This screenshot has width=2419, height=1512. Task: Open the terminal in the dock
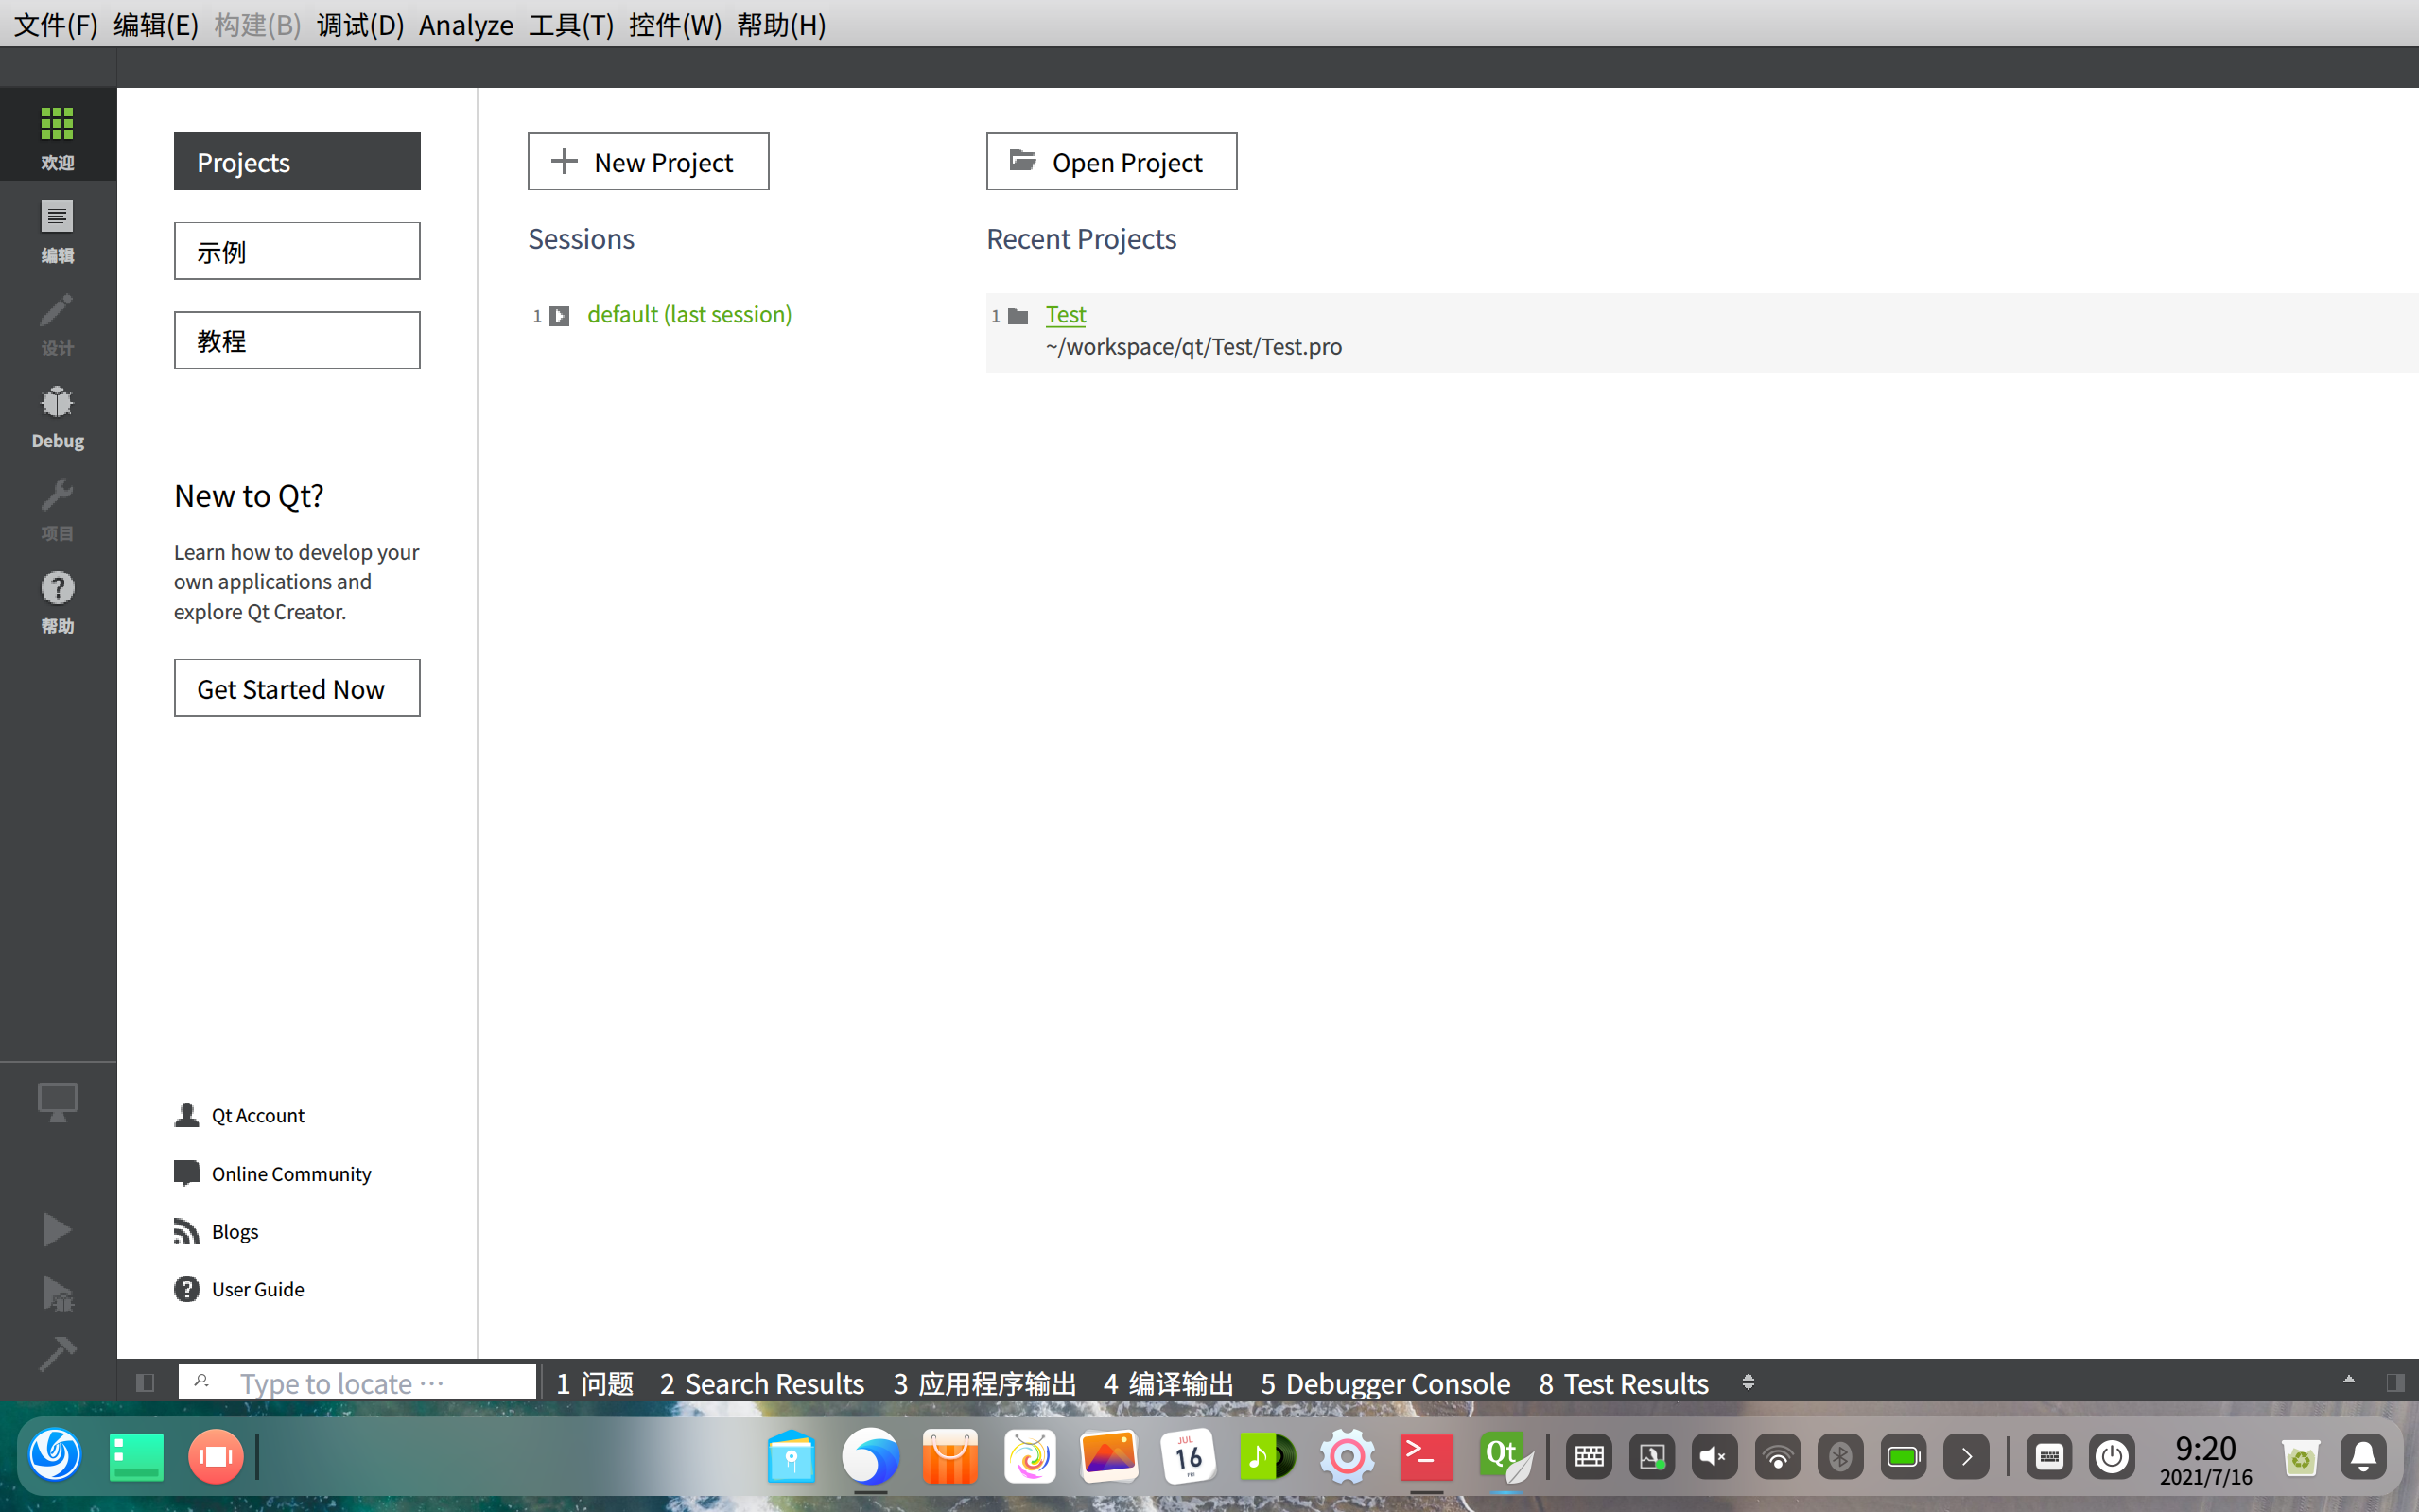click(x=1425, y=1456)
